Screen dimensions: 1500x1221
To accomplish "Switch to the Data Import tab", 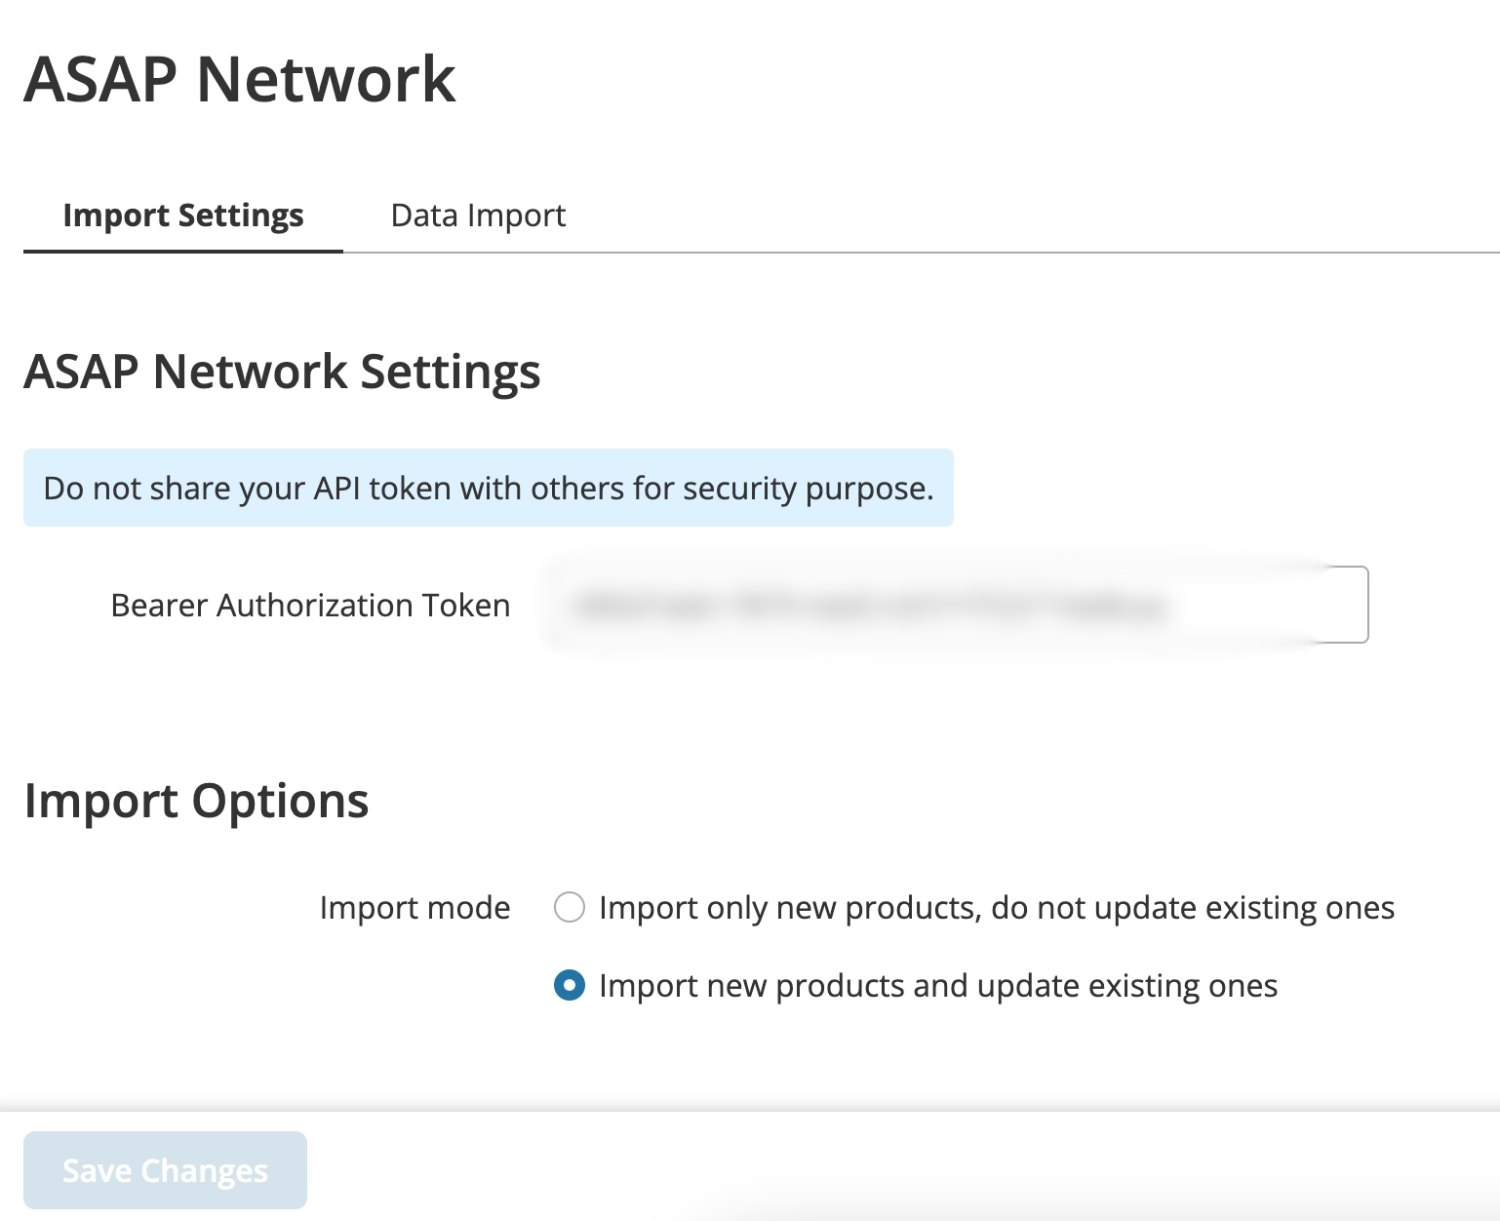I will tap(478, 214).
